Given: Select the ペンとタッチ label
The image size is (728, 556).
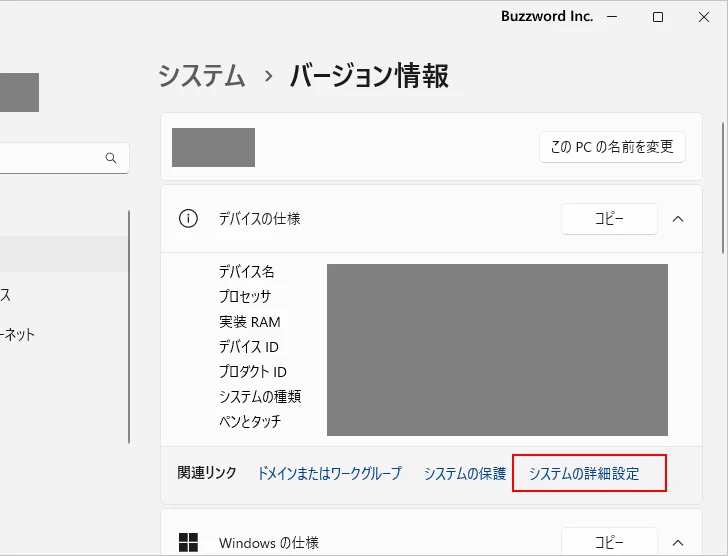Looking at the screenshot, I should [250, 421].
